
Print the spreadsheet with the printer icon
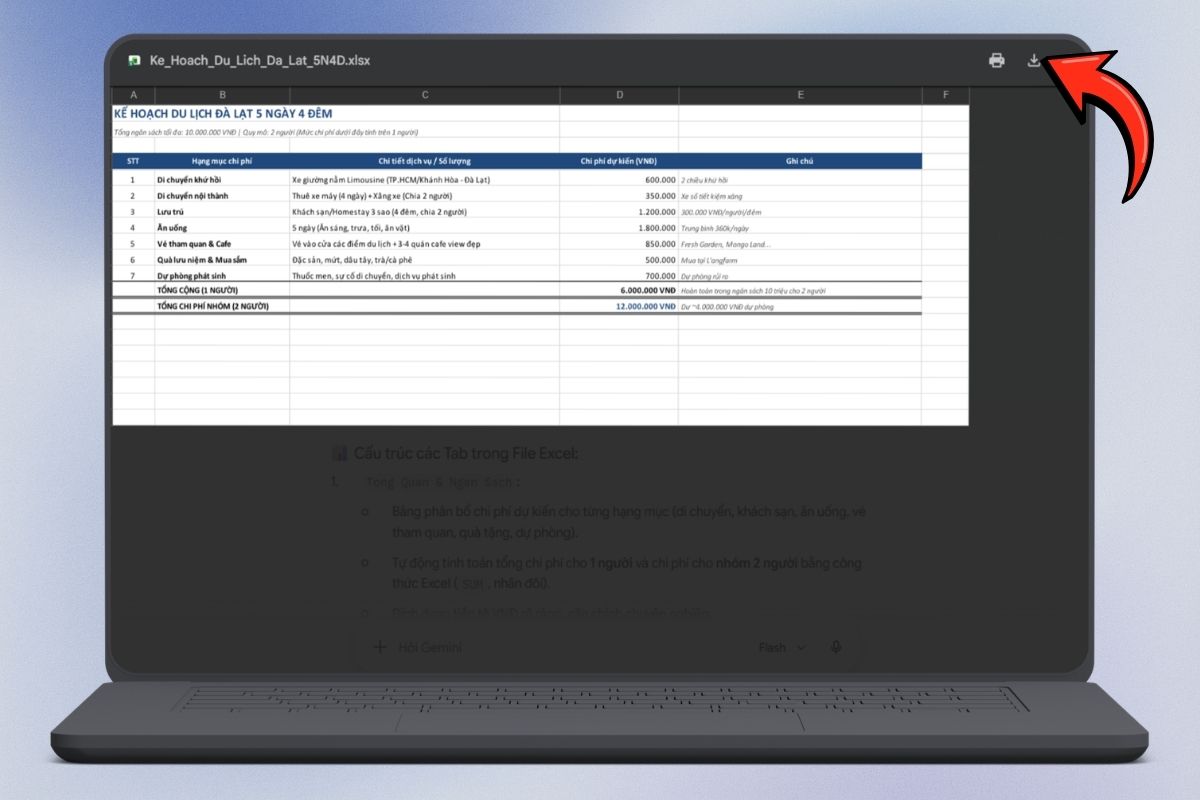[x=996, y=60]
